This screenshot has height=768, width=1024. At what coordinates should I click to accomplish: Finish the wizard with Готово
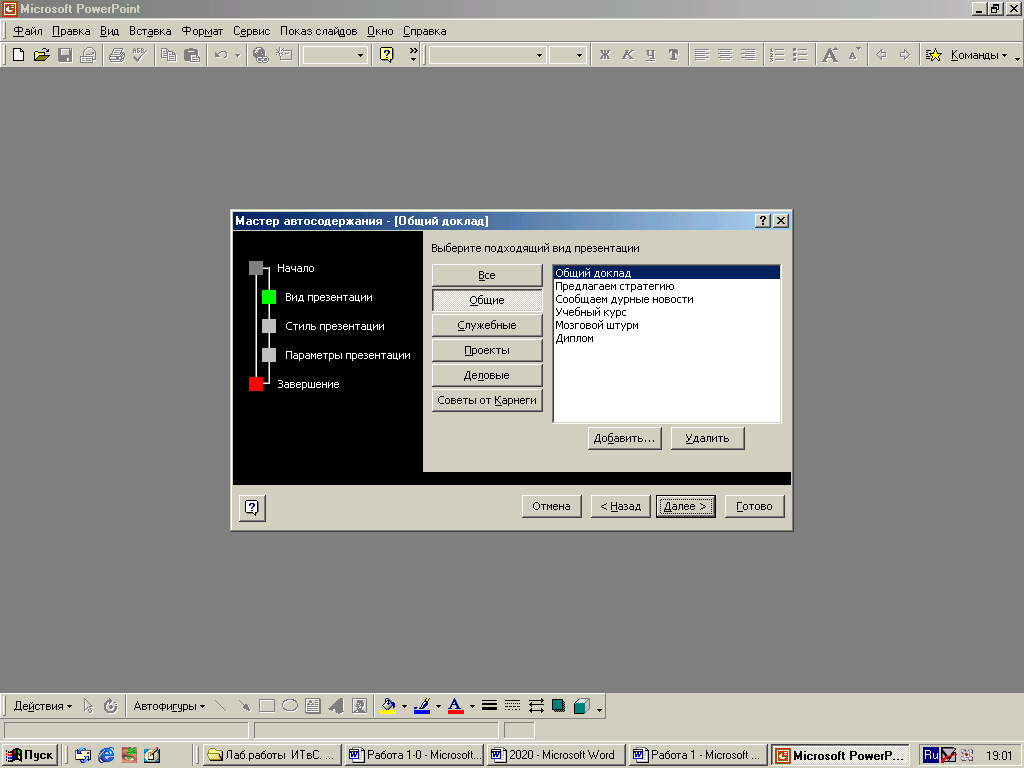(x=754, y=506)
